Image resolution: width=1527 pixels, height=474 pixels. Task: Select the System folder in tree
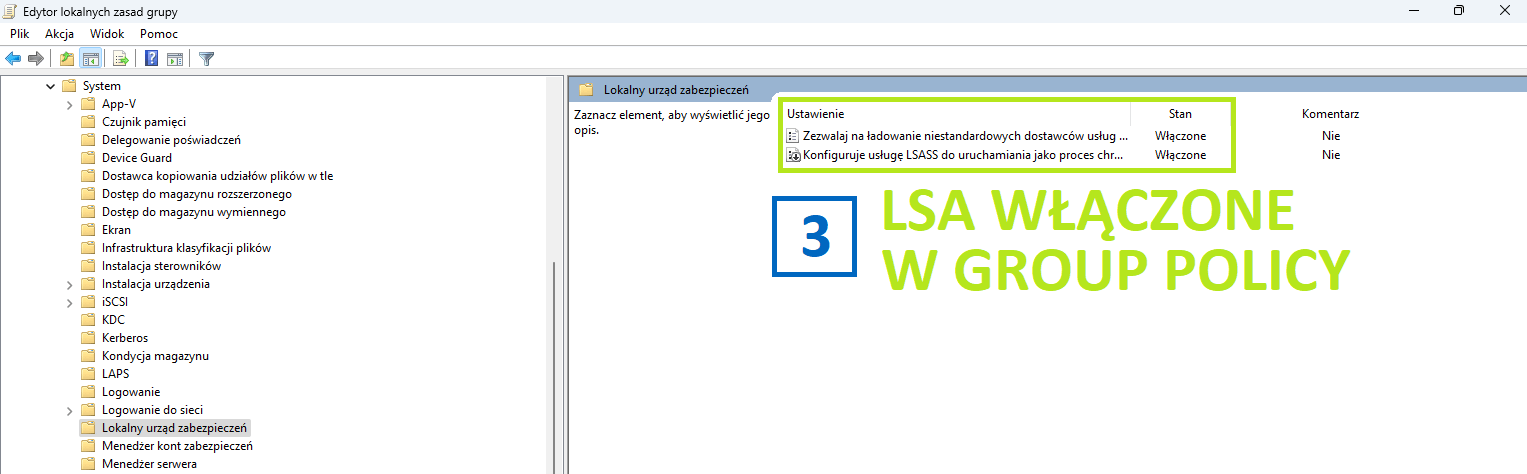point(102,86)
